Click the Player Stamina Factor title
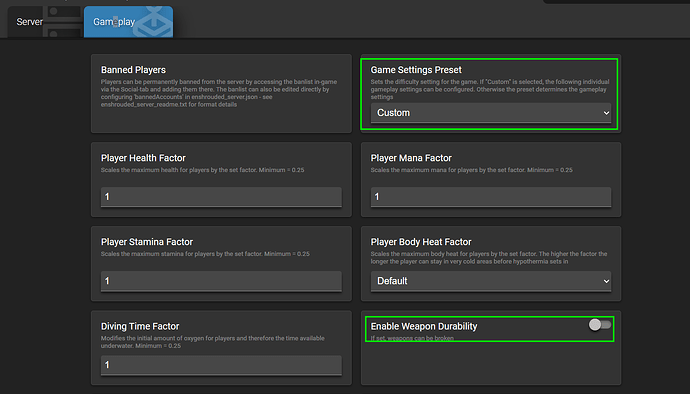The image size is (690, 394). click(x=147, y=242)
